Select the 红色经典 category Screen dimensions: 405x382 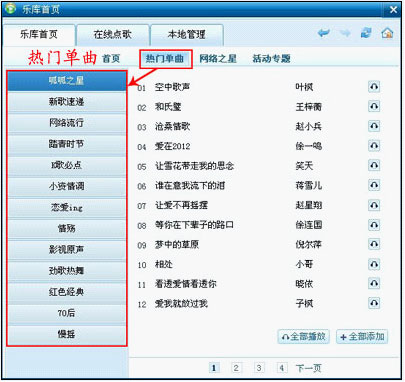(x=66, y=292)
